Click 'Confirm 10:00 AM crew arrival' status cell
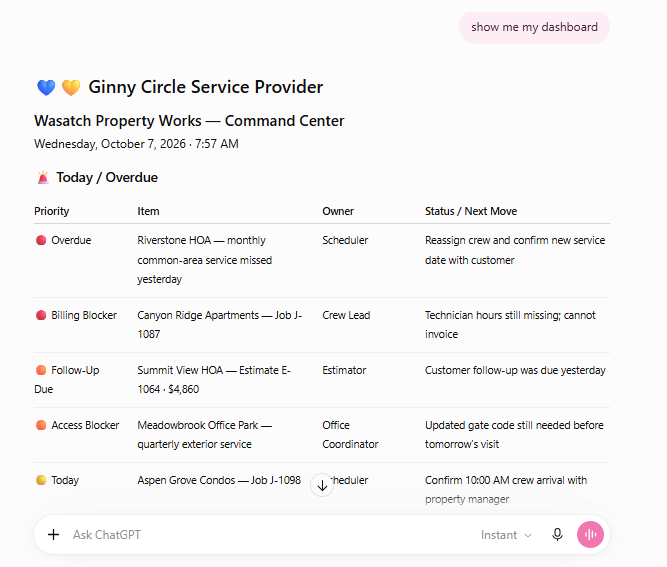 [506, 490]
